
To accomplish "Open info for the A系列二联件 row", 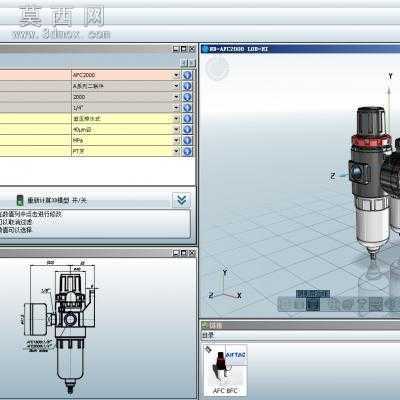I will tap(187, 86).
